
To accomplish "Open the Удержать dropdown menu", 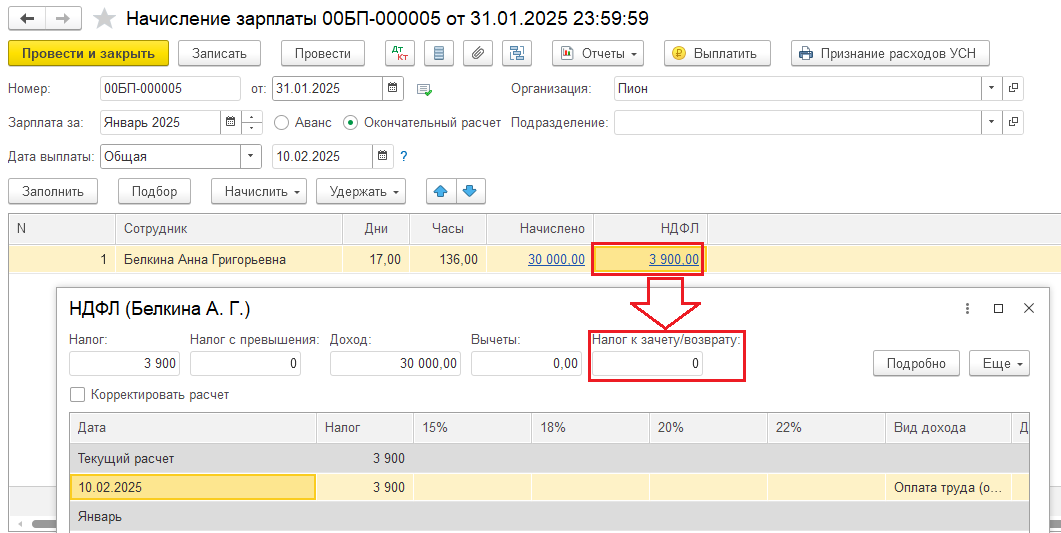I will tap(361, 191).
